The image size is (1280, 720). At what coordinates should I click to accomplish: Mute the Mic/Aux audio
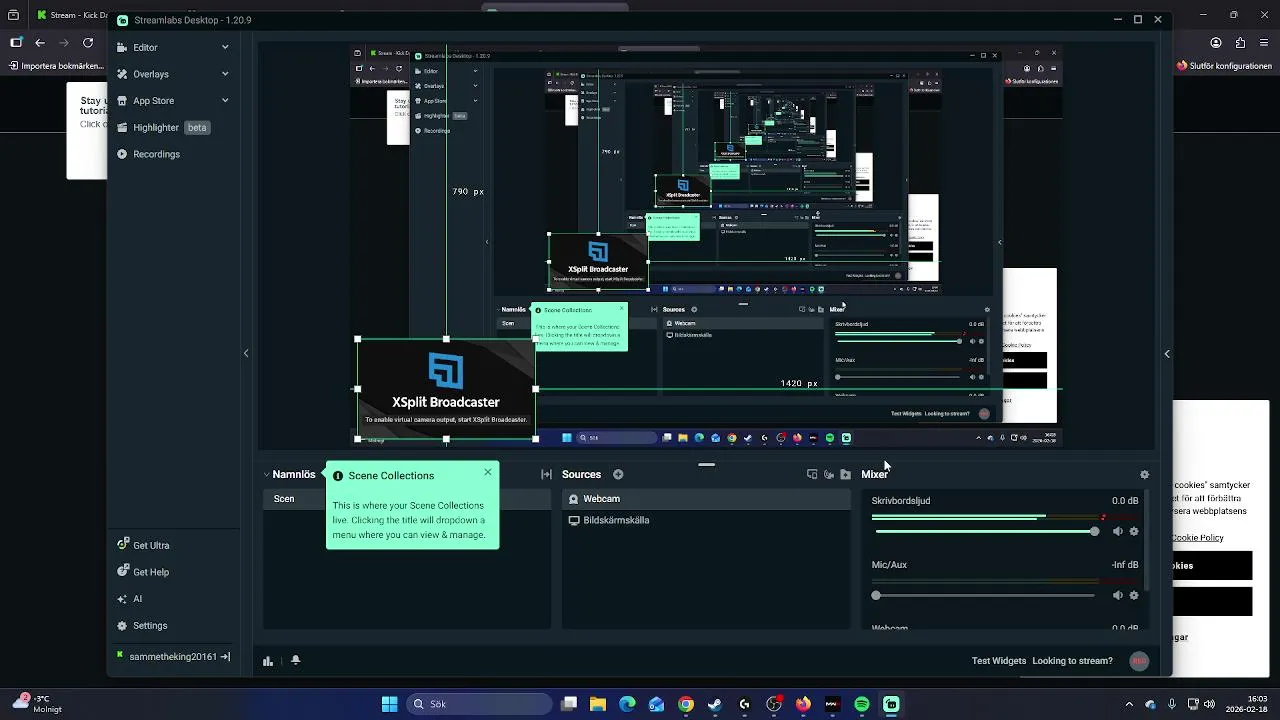click(x=1118, y=596)
